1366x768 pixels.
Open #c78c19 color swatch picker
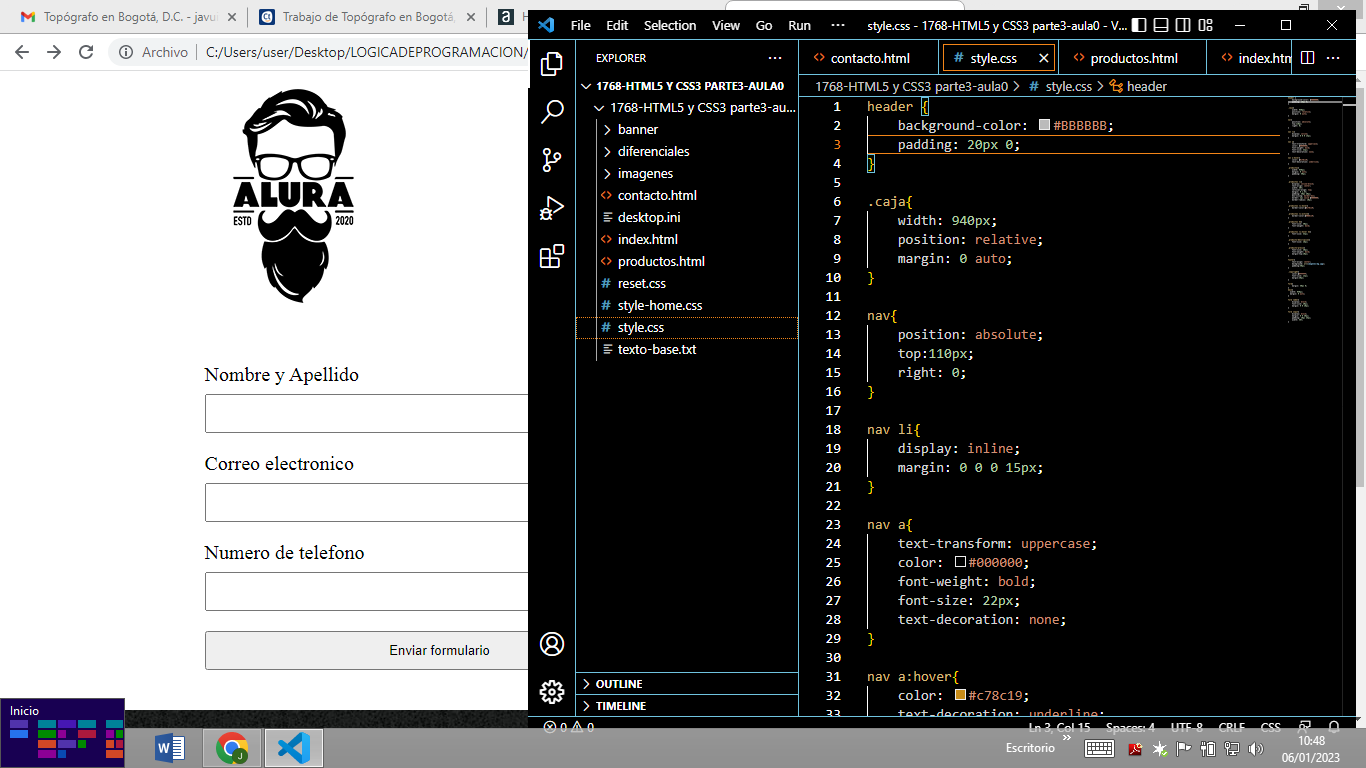(x=960, y=696)
